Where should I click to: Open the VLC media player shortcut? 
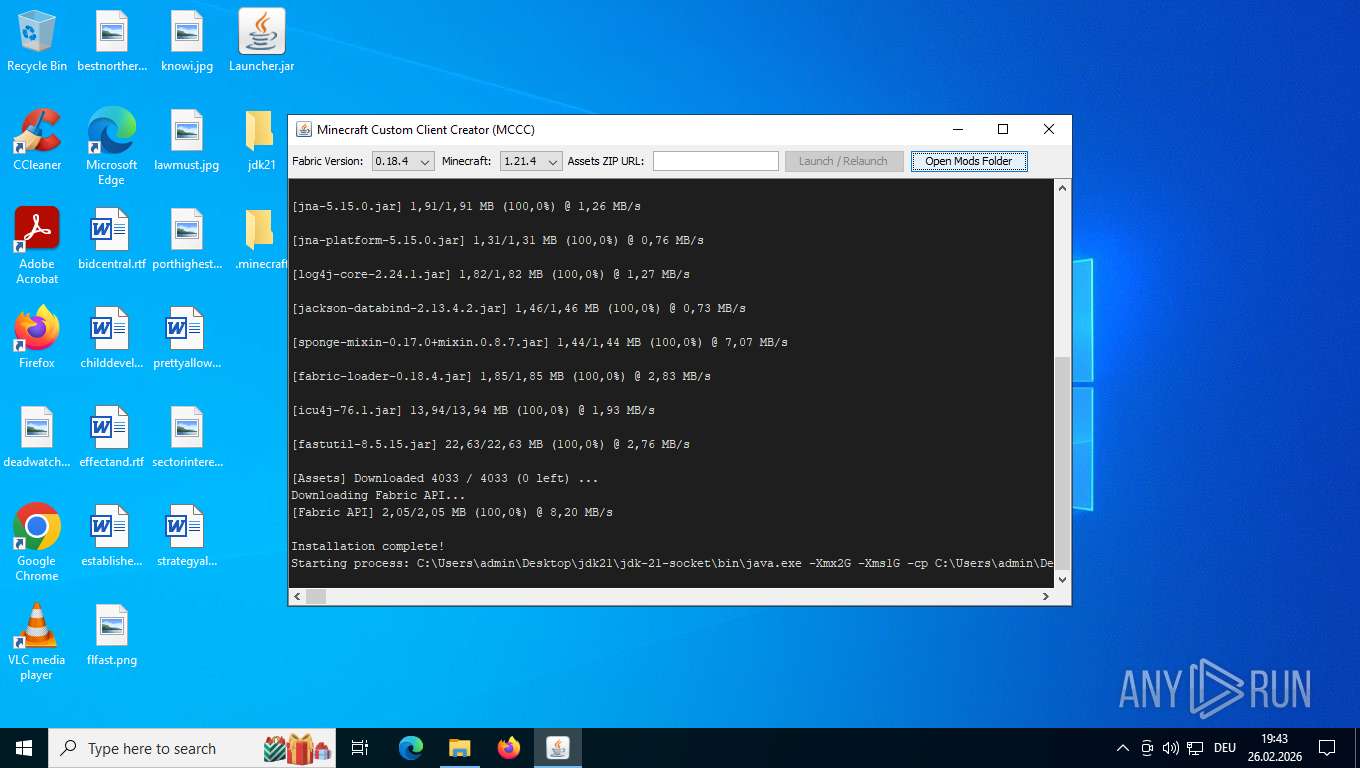point(37,642)
